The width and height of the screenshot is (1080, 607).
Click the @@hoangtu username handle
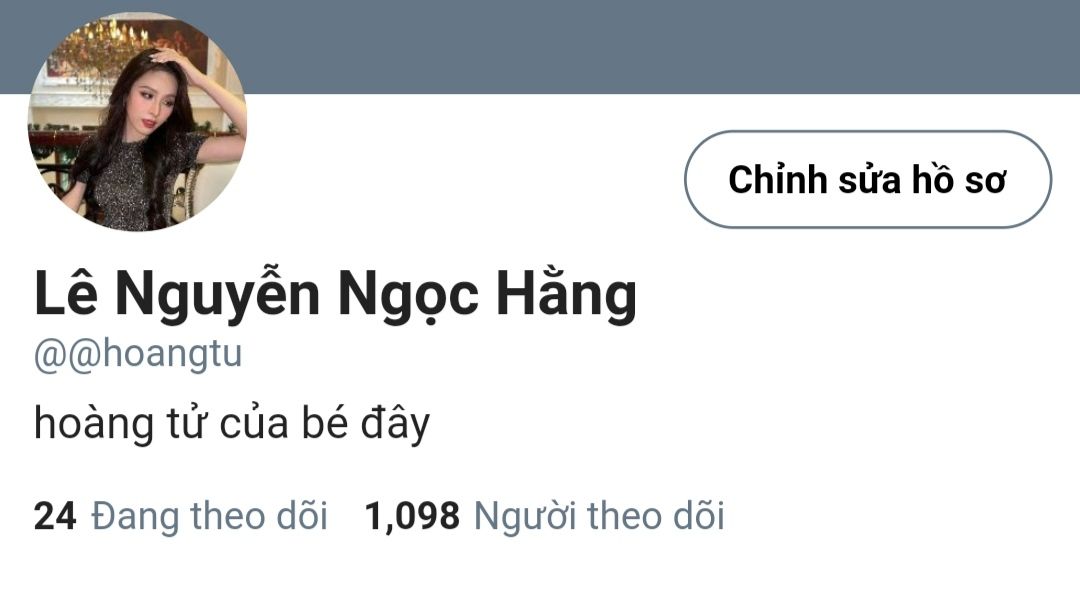[x=138, y=354]
